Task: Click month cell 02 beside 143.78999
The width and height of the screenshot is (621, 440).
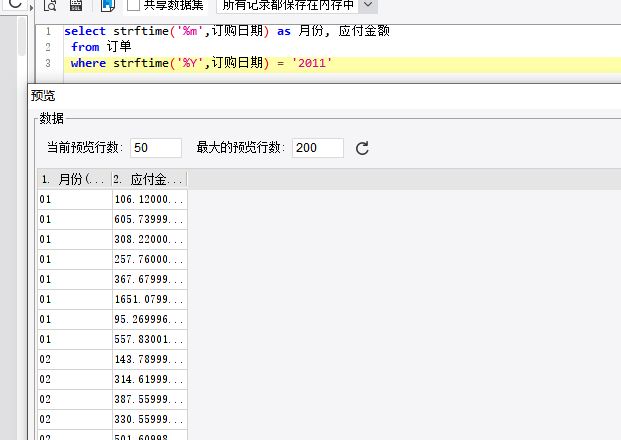Action: coord(75,359)
